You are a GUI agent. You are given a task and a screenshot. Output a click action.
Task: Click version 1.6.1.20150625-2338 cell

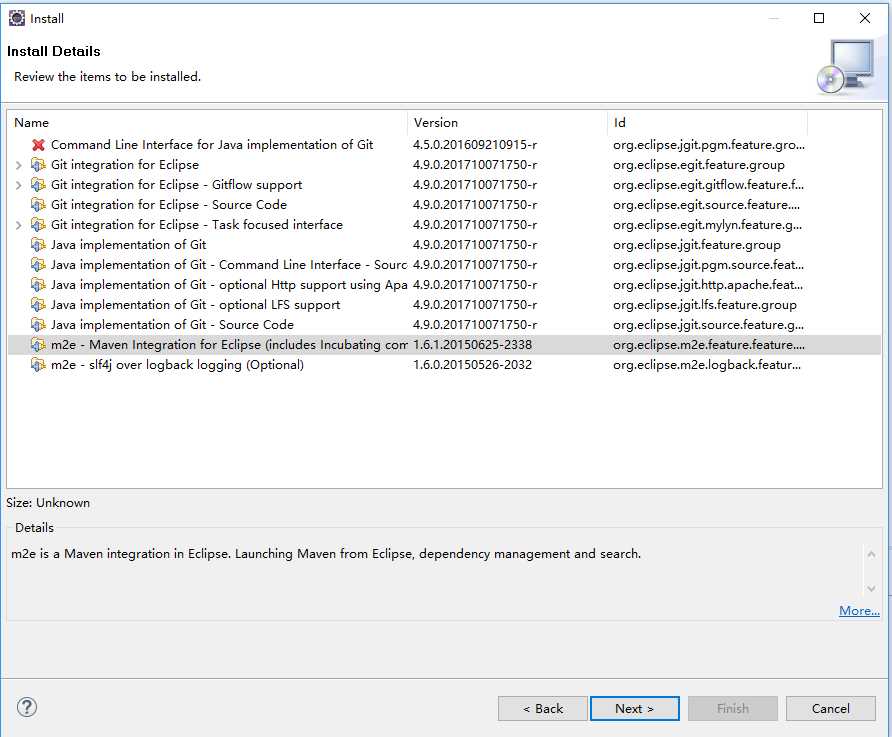pos(473,345)
